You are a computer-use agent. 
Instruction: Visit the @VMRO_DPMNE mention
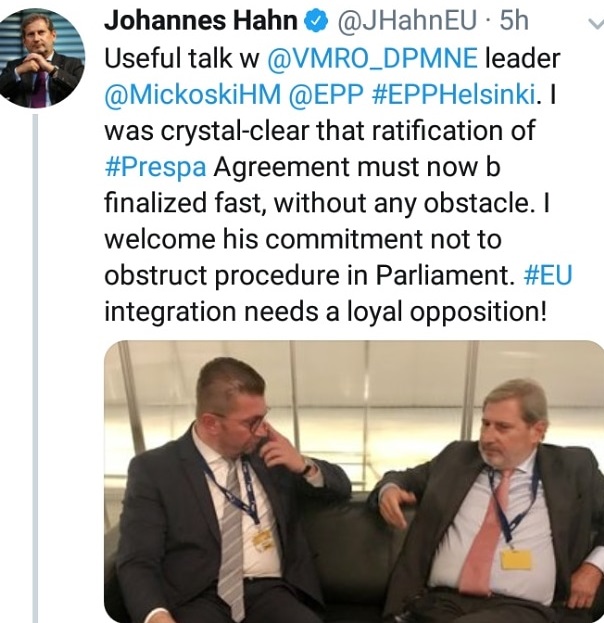point(372,59)
